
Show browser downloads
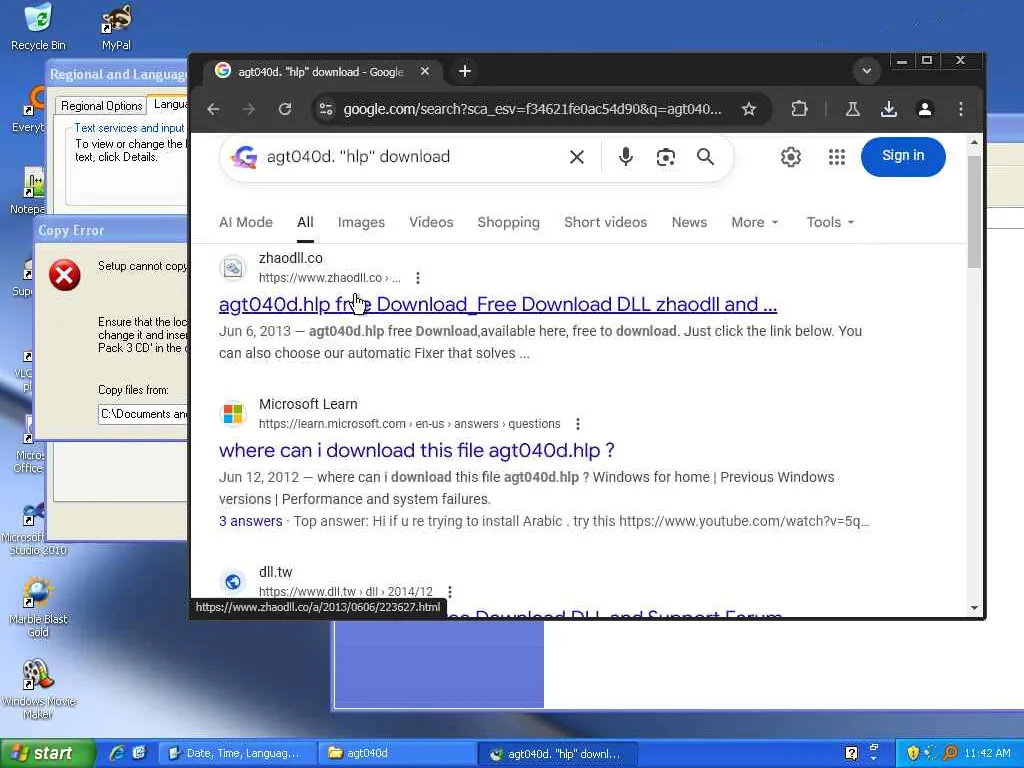888,109
